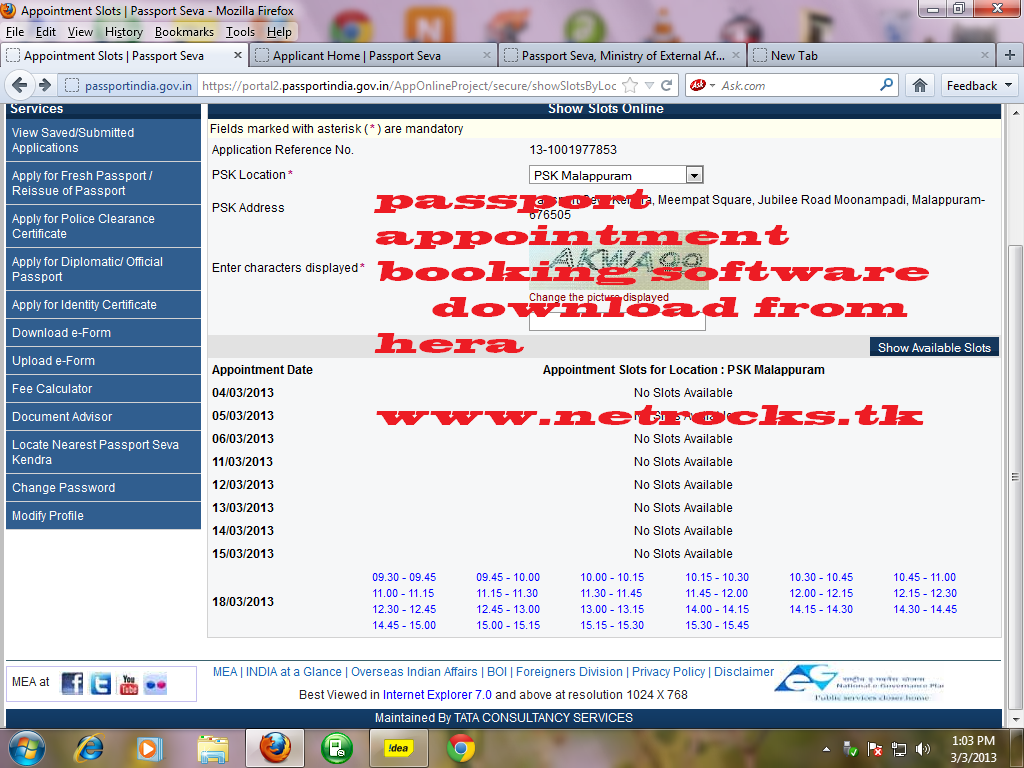Close the Applicant Home tab
This screenshot has height=768, width=1024.
tap(487, 56)
